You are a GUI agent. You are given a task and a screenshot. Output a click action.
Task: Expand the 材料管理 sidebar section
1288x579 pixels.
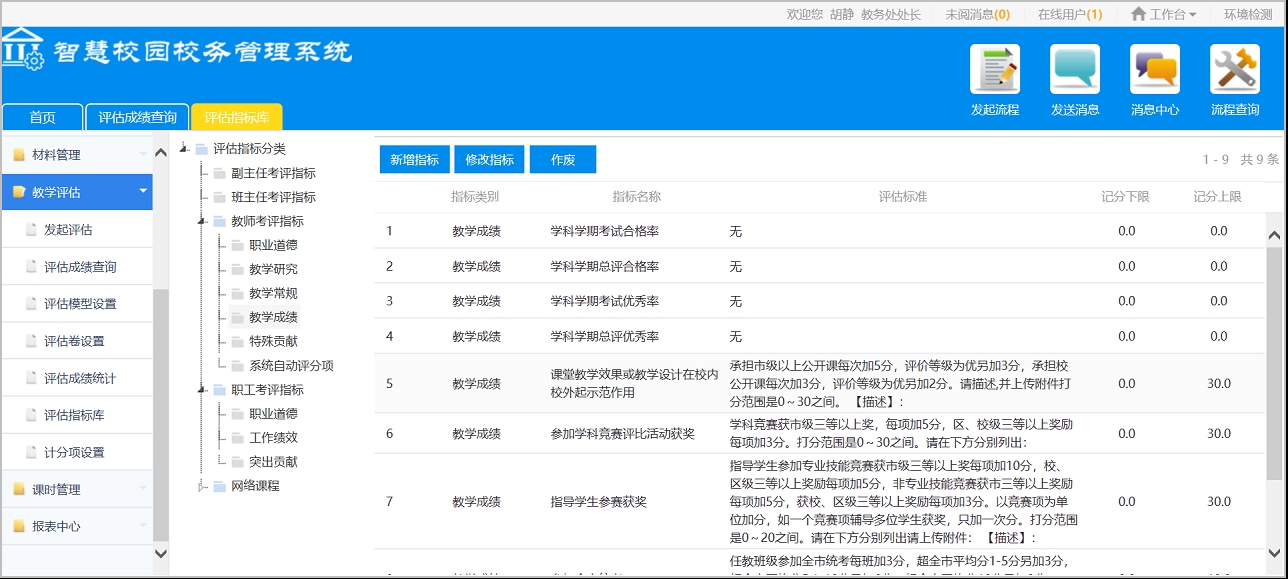click(x=143, y=155)
